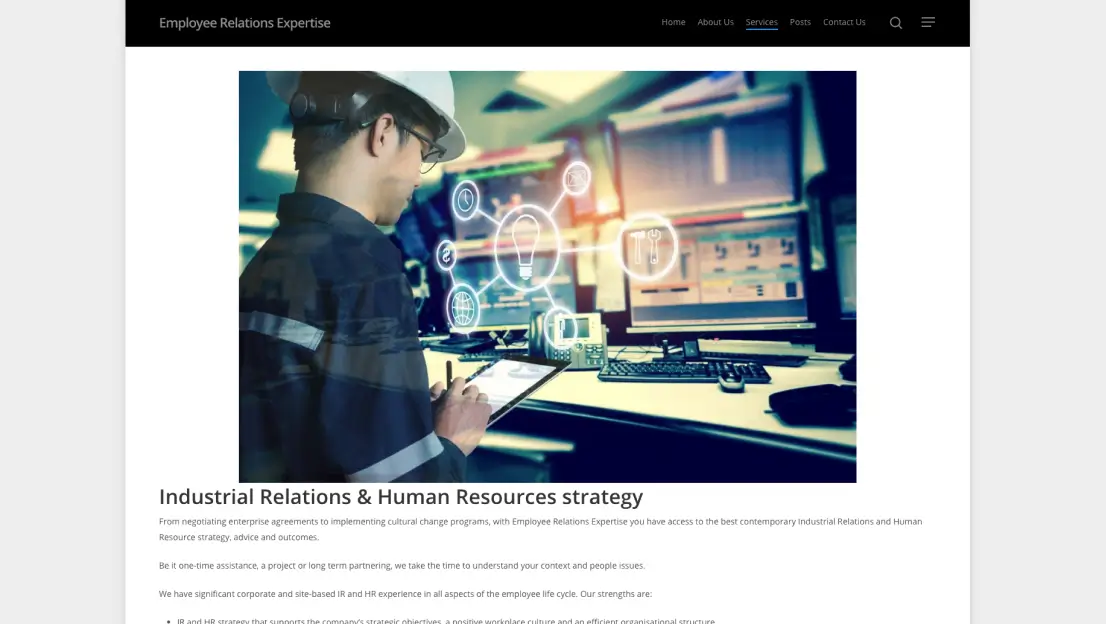Image resolution: width=1106 pixels, height=624 pixels.
Task: Click the lightbulb icon in hero image
Action: tap(526, 247)
